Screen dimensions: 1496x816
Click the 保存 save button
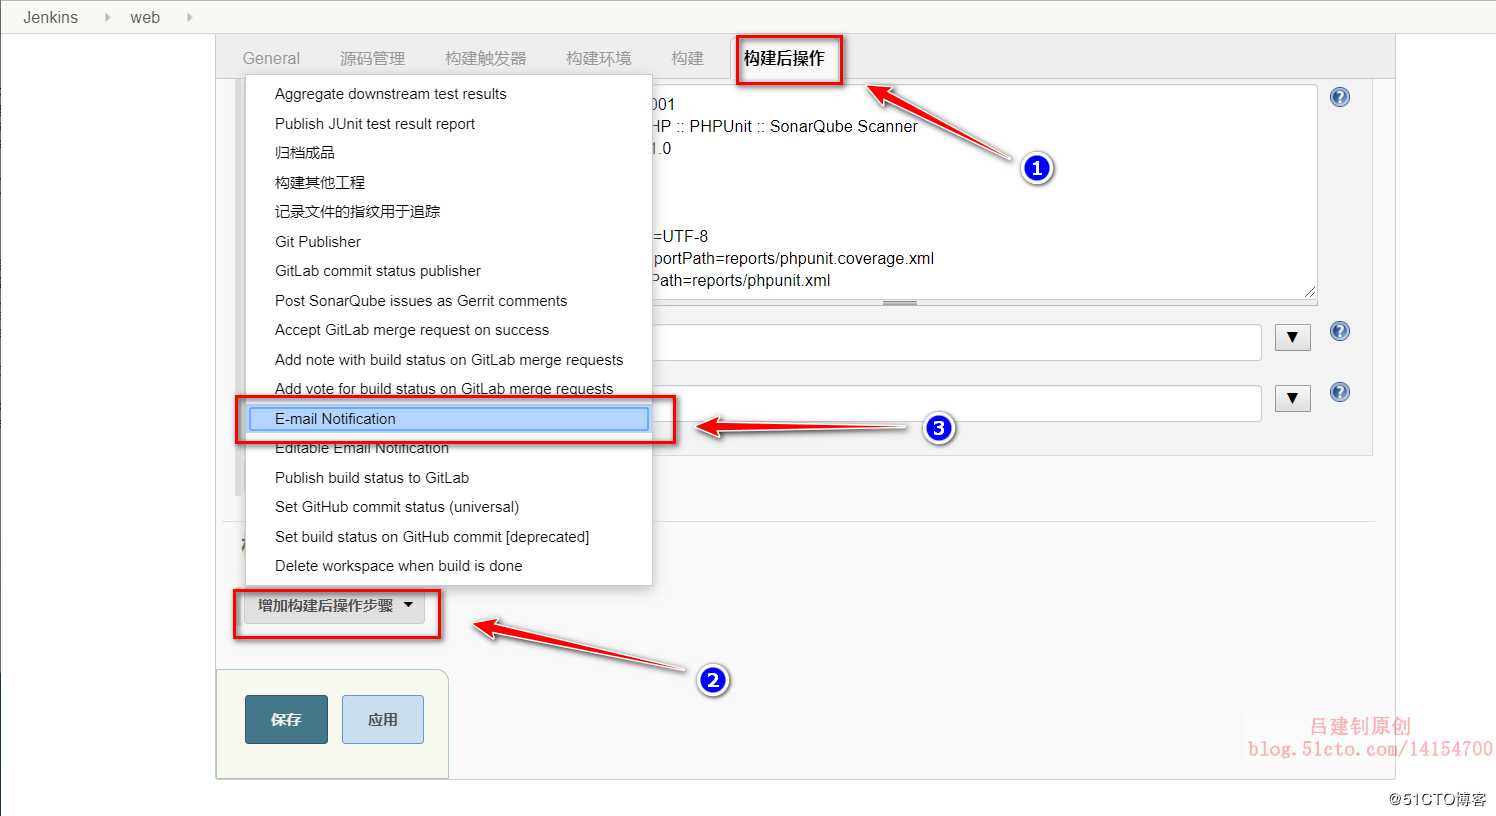[286, 719]
